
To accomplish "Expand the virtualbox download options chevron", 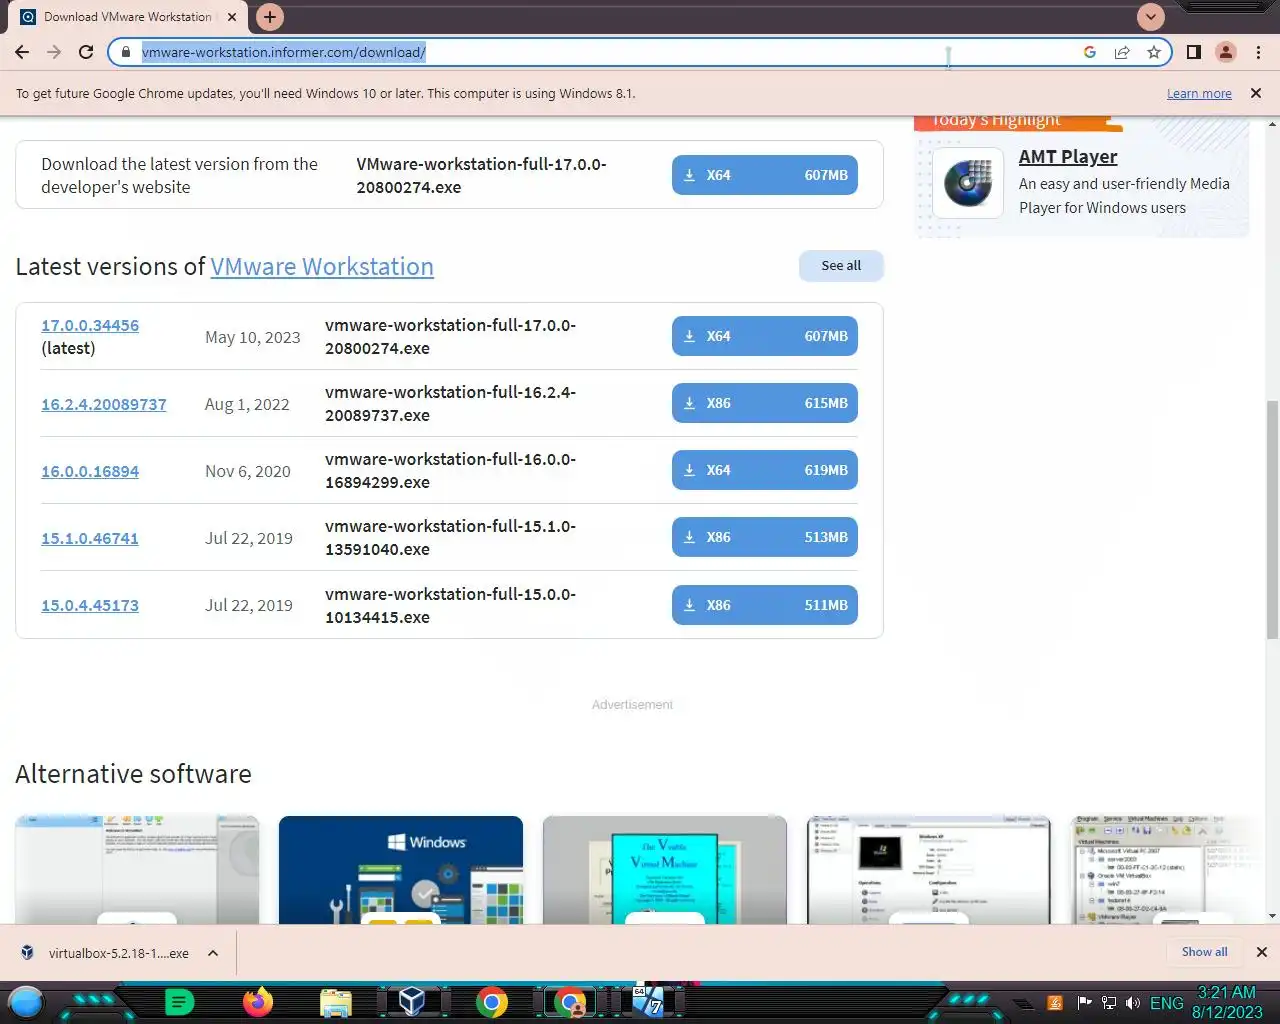I will click(x=213, y=953).
